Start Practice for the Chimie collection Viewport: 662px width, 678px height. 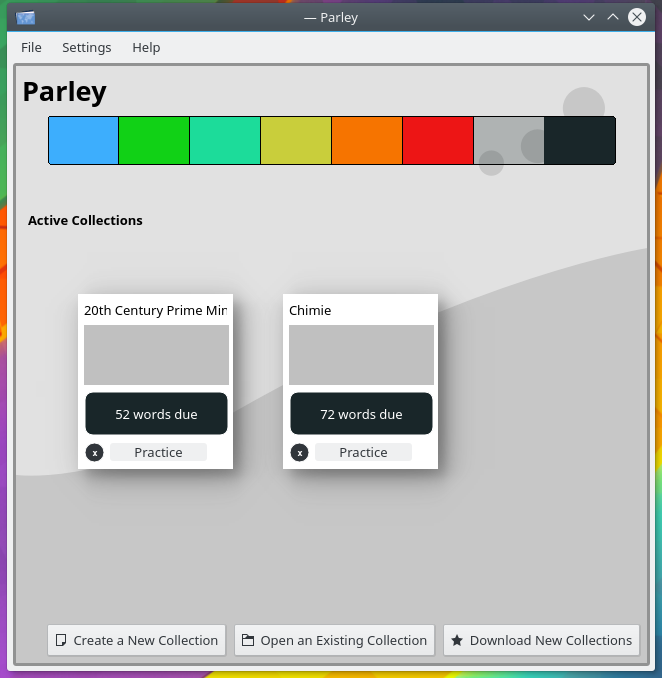pos(363,453)
